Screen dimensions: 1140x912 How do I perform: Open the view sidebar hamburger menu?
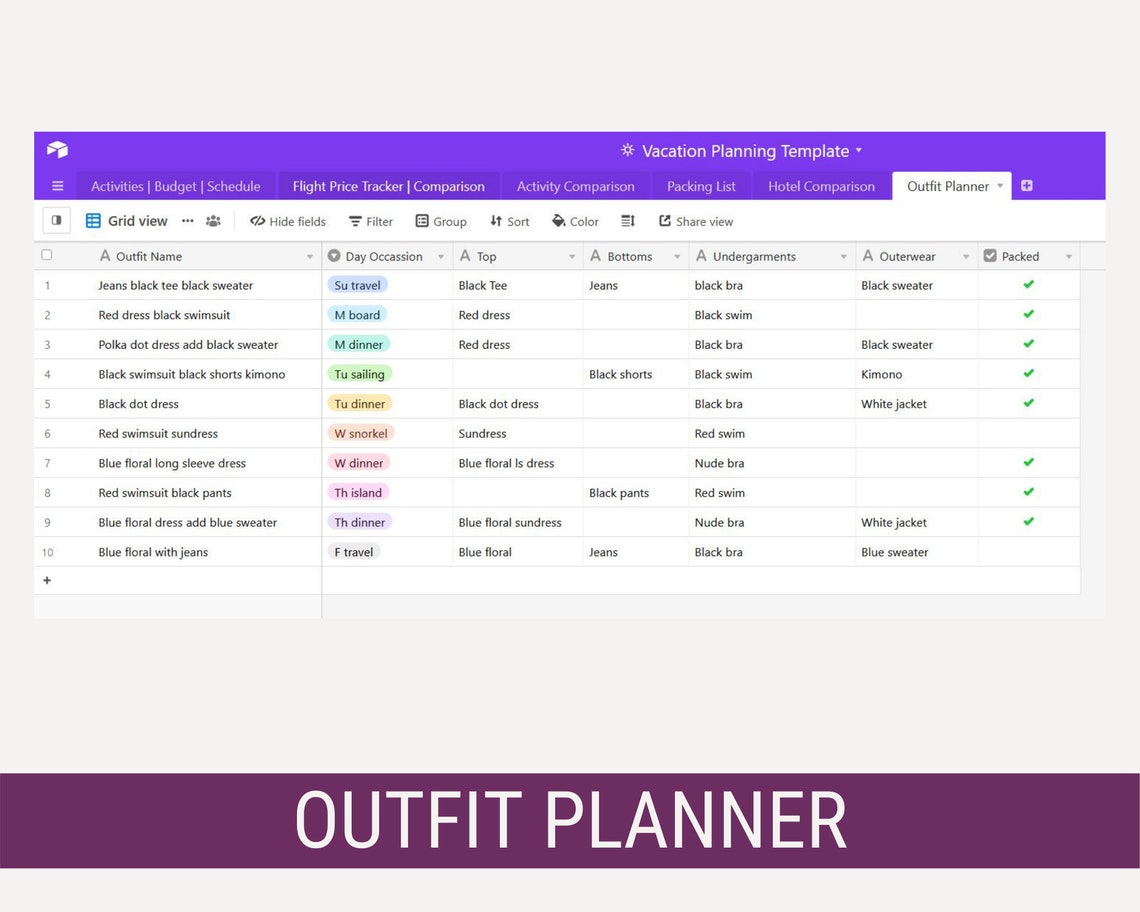click(57, 185)
